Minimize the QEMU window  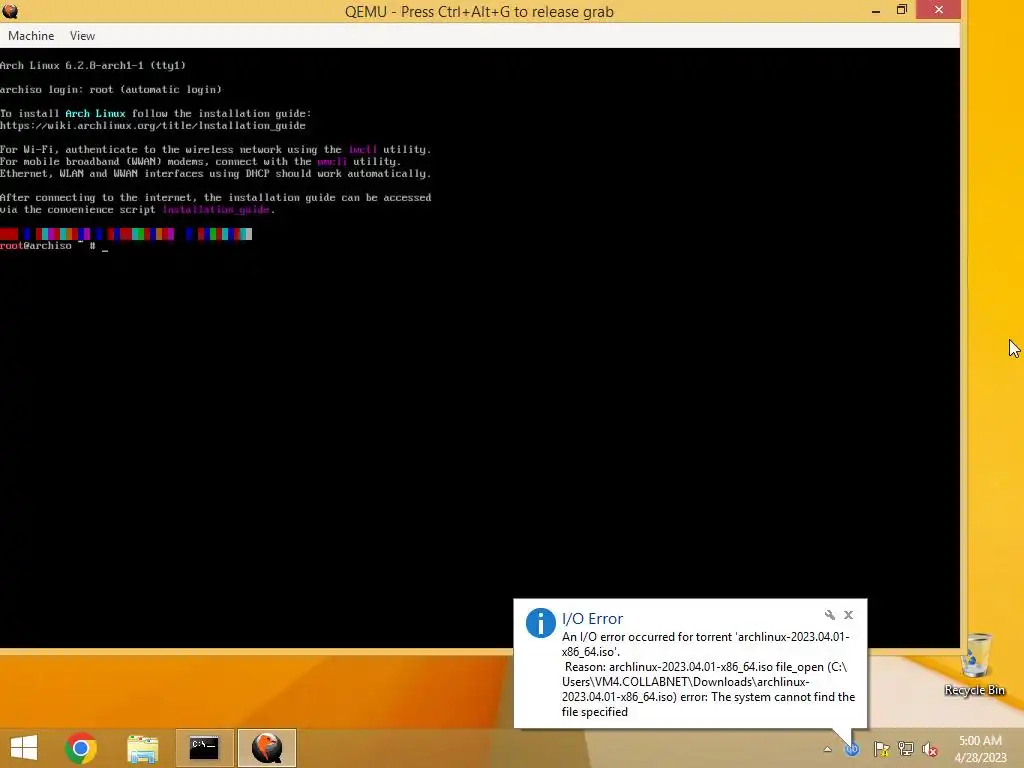click(x=876, y=10)
